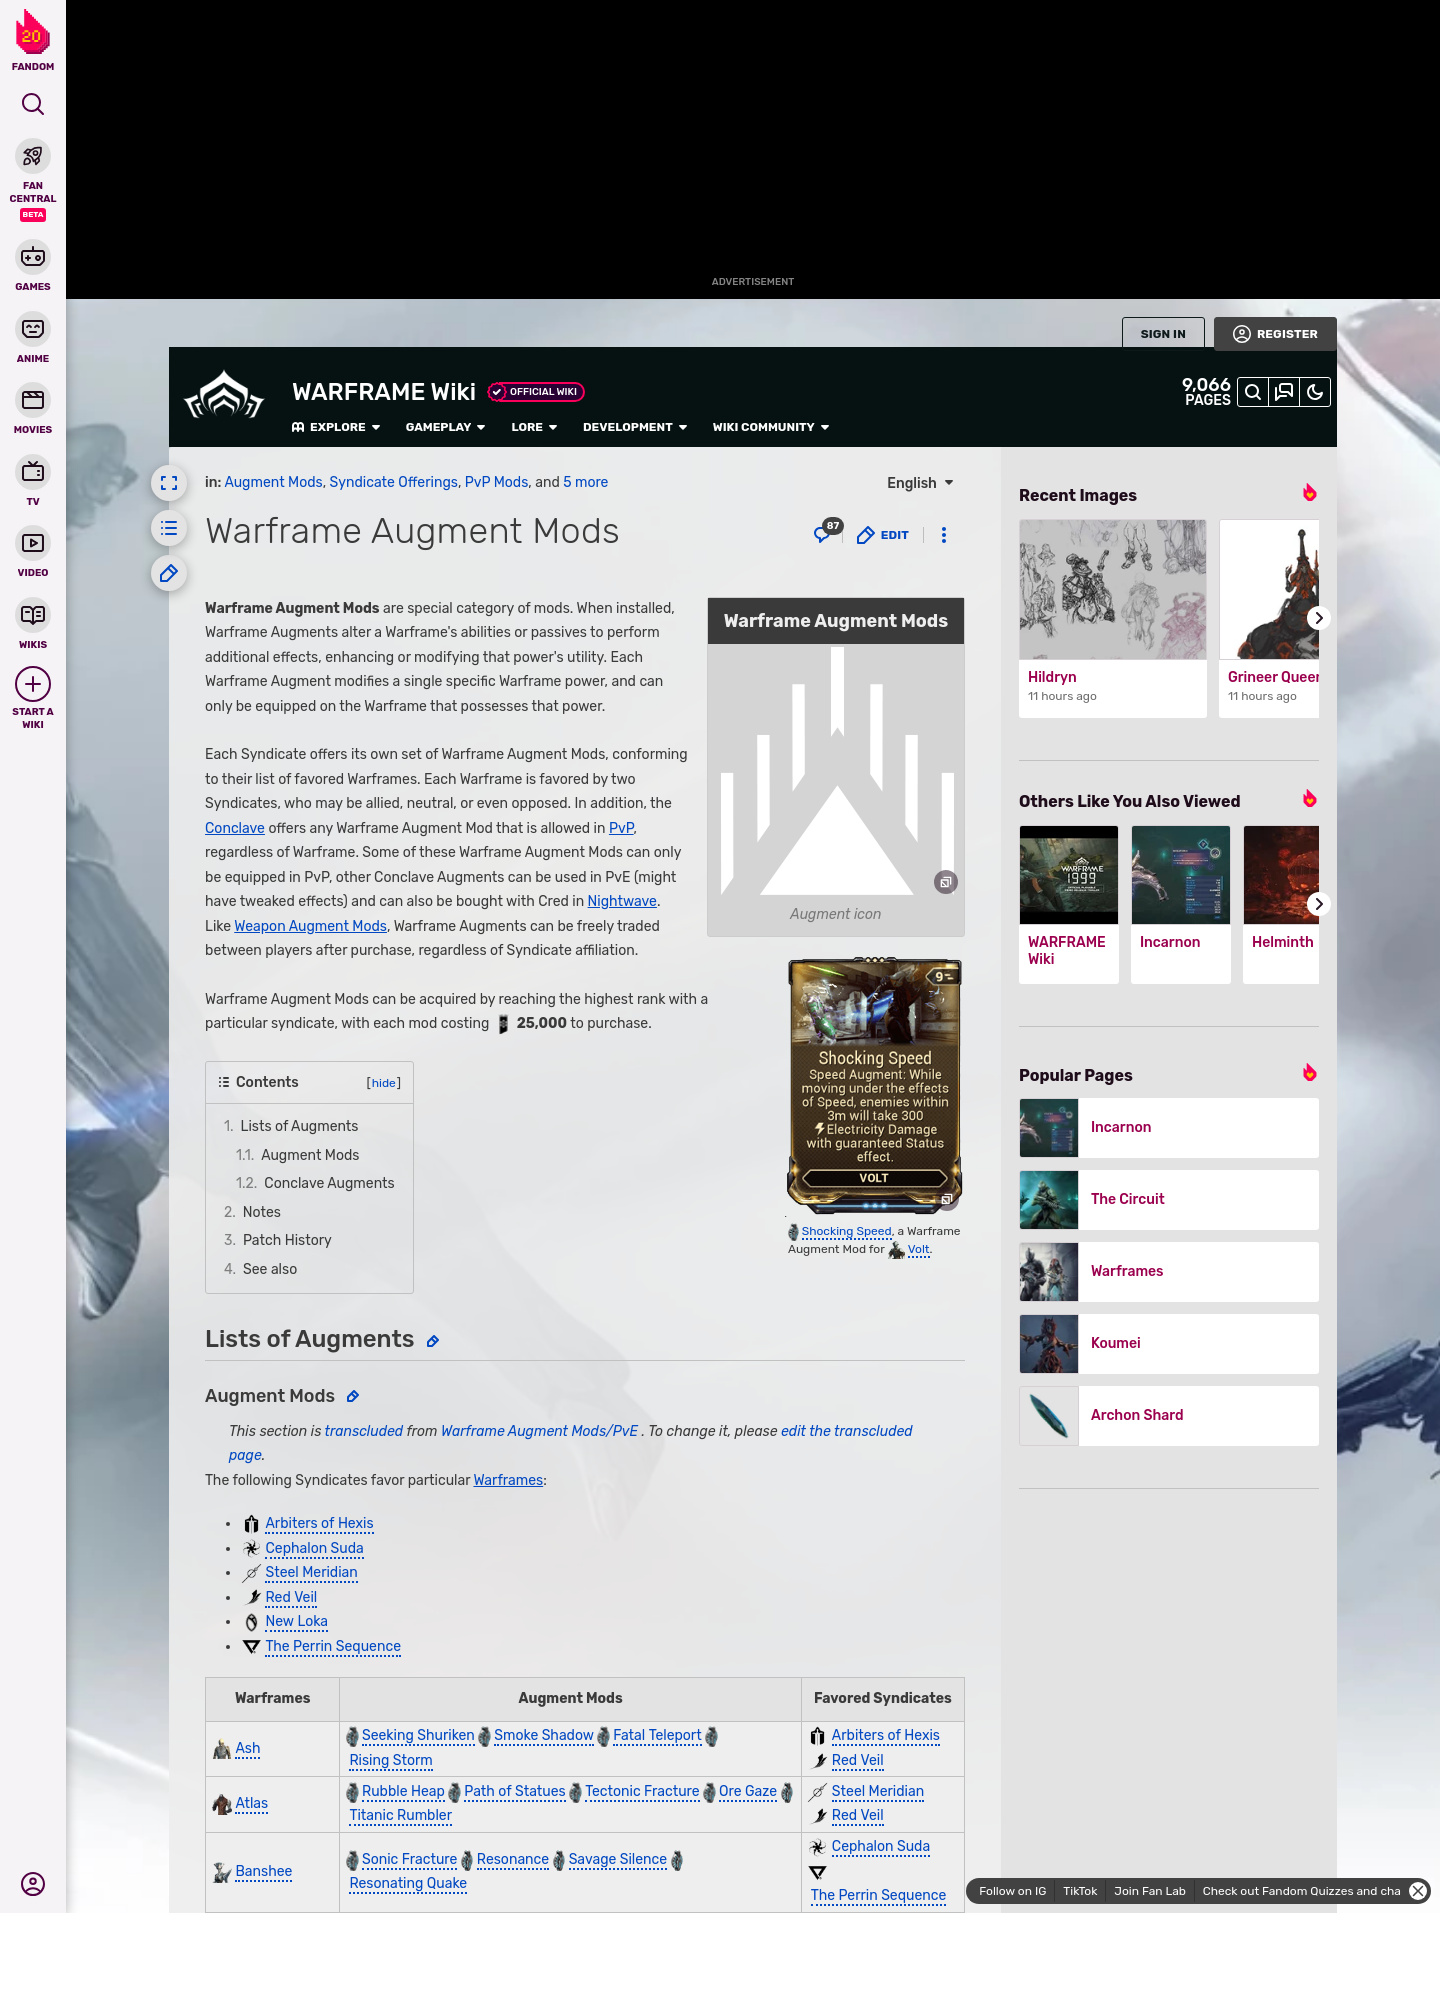Click Join Fan Lab

click(x=1150, y=1891)
